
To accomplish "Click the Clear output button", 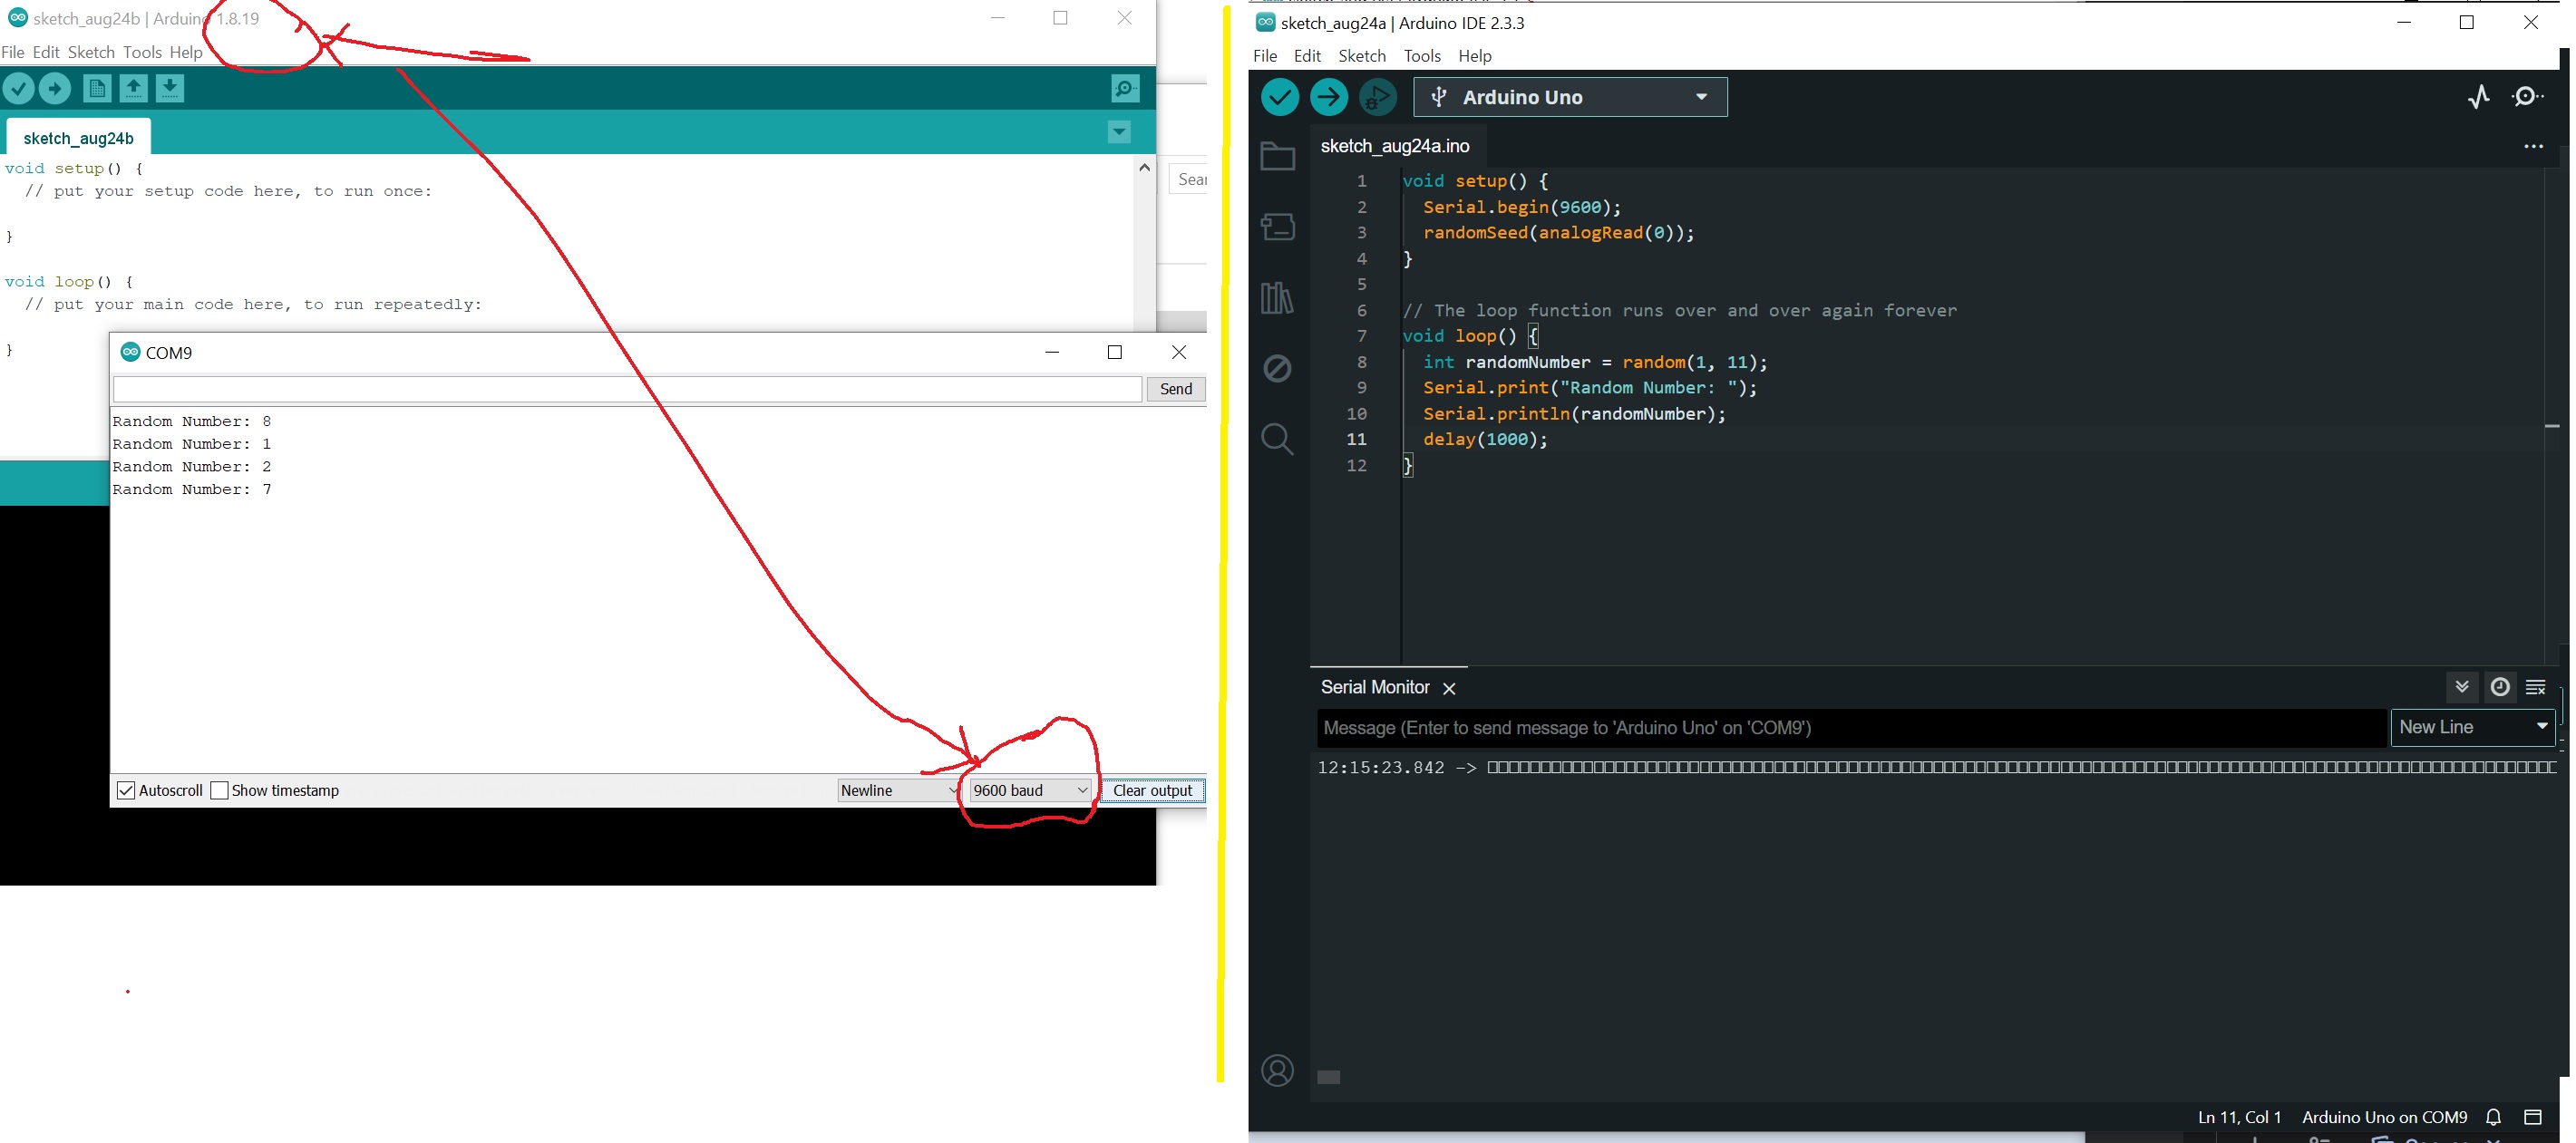I will (1152, 790).
